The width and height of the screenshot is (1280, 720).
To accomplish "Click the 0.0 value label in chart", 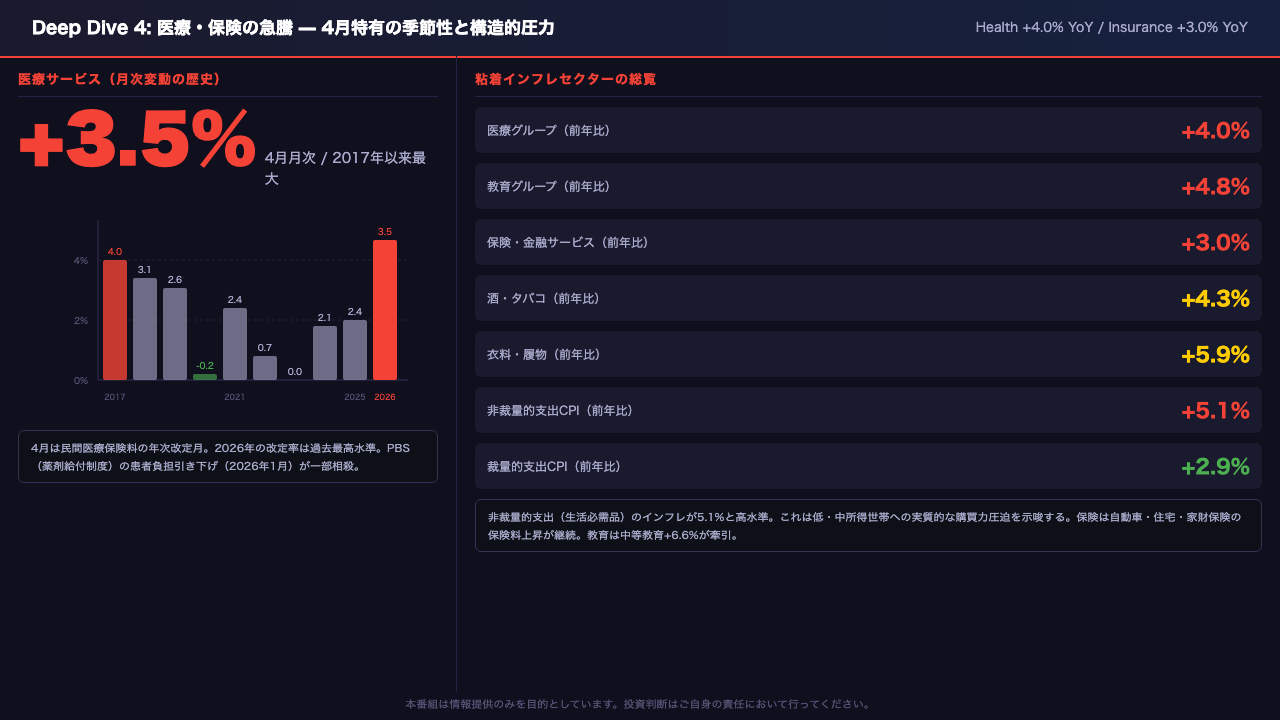I will 295,372.
